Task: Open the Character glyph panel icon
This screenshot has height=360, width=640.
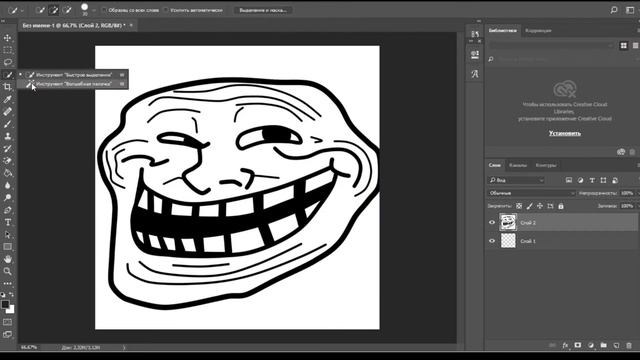Action: click(x=475, y=74)
